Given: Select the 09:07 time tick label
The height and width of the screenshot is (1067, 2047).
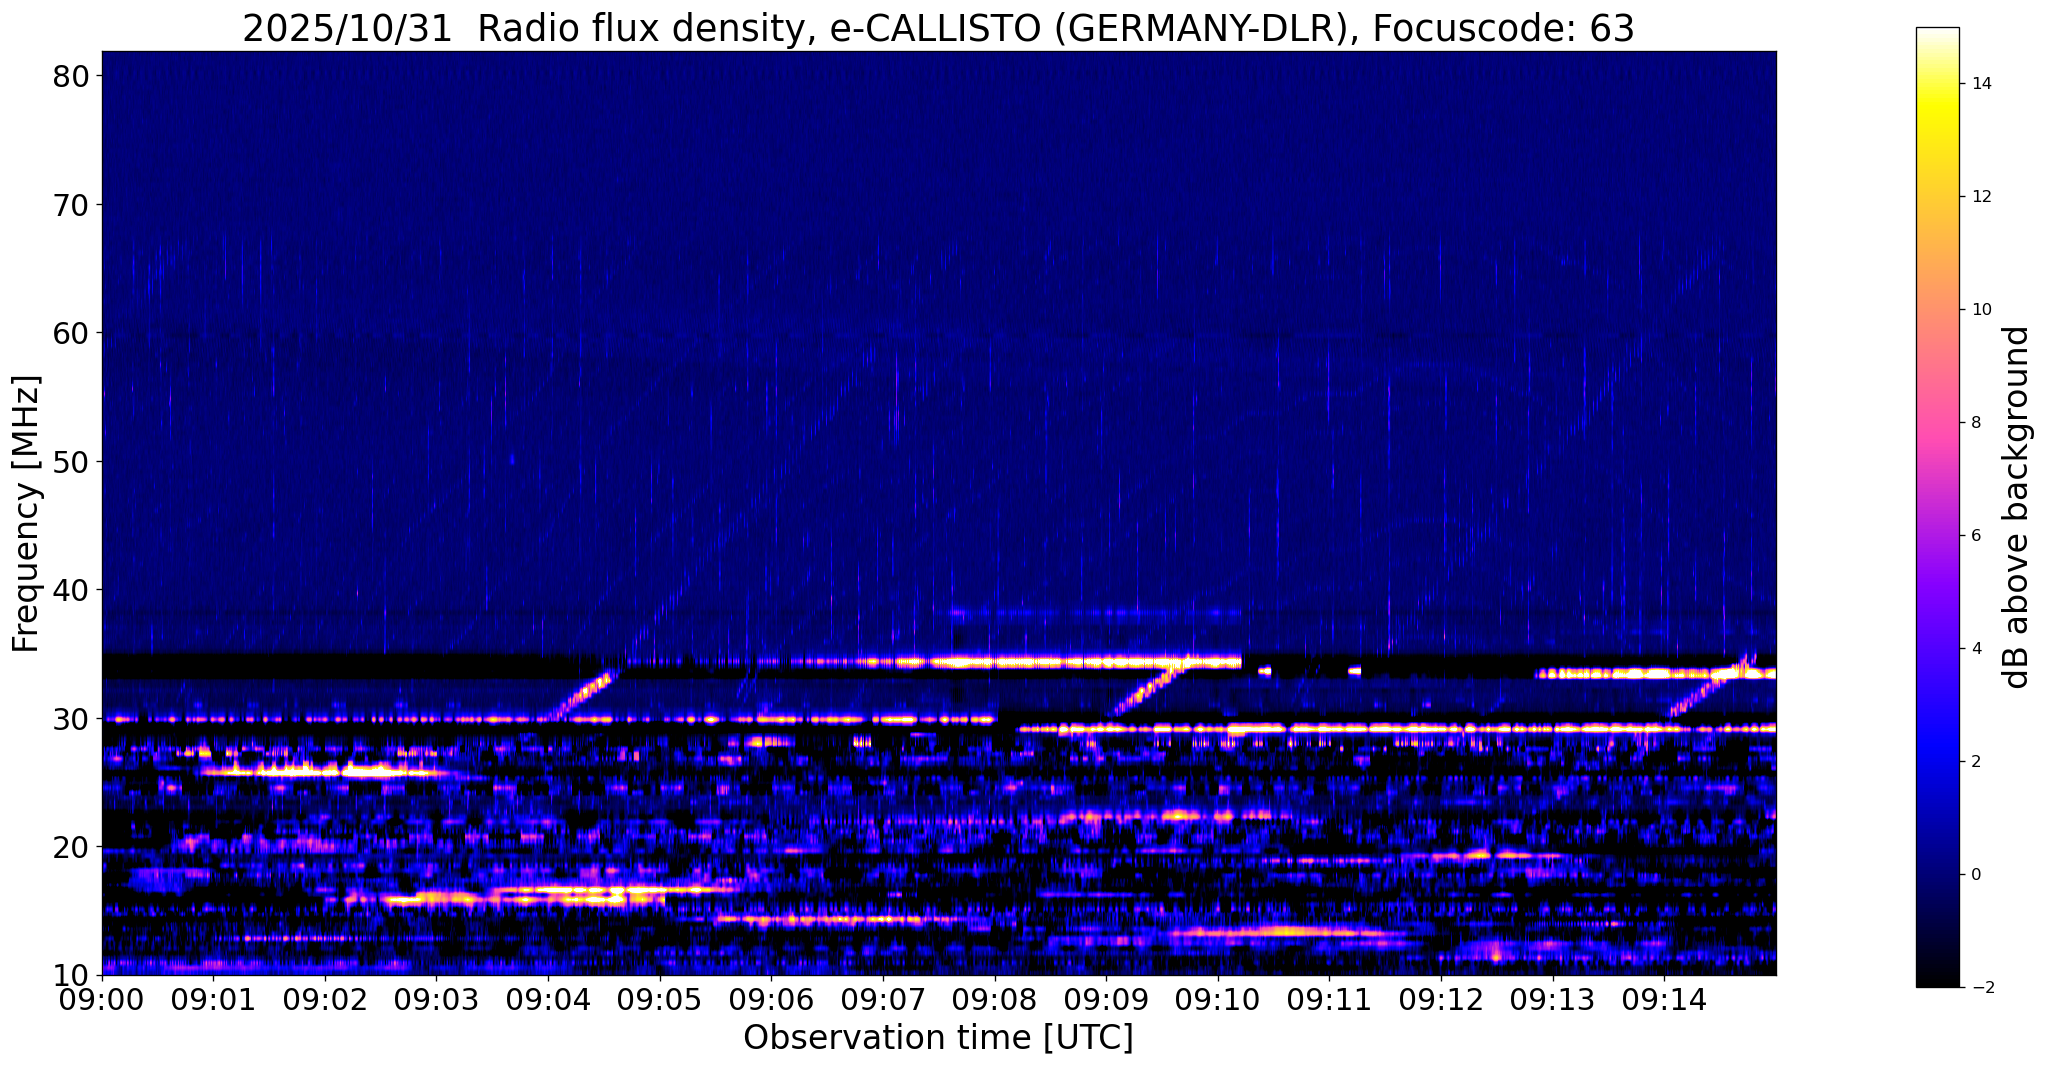Looking at the screenshot, I should pos(883,999).
